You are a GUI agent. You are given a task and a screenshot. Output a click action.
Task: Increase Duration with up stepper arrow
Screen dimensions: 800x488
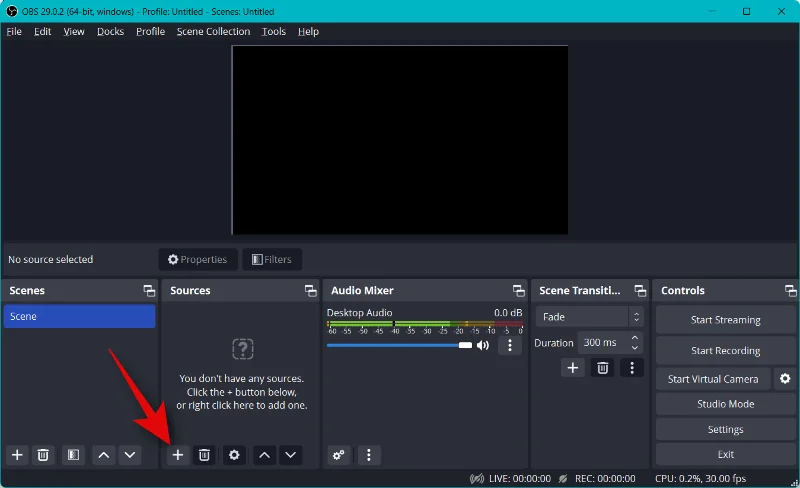635,338
